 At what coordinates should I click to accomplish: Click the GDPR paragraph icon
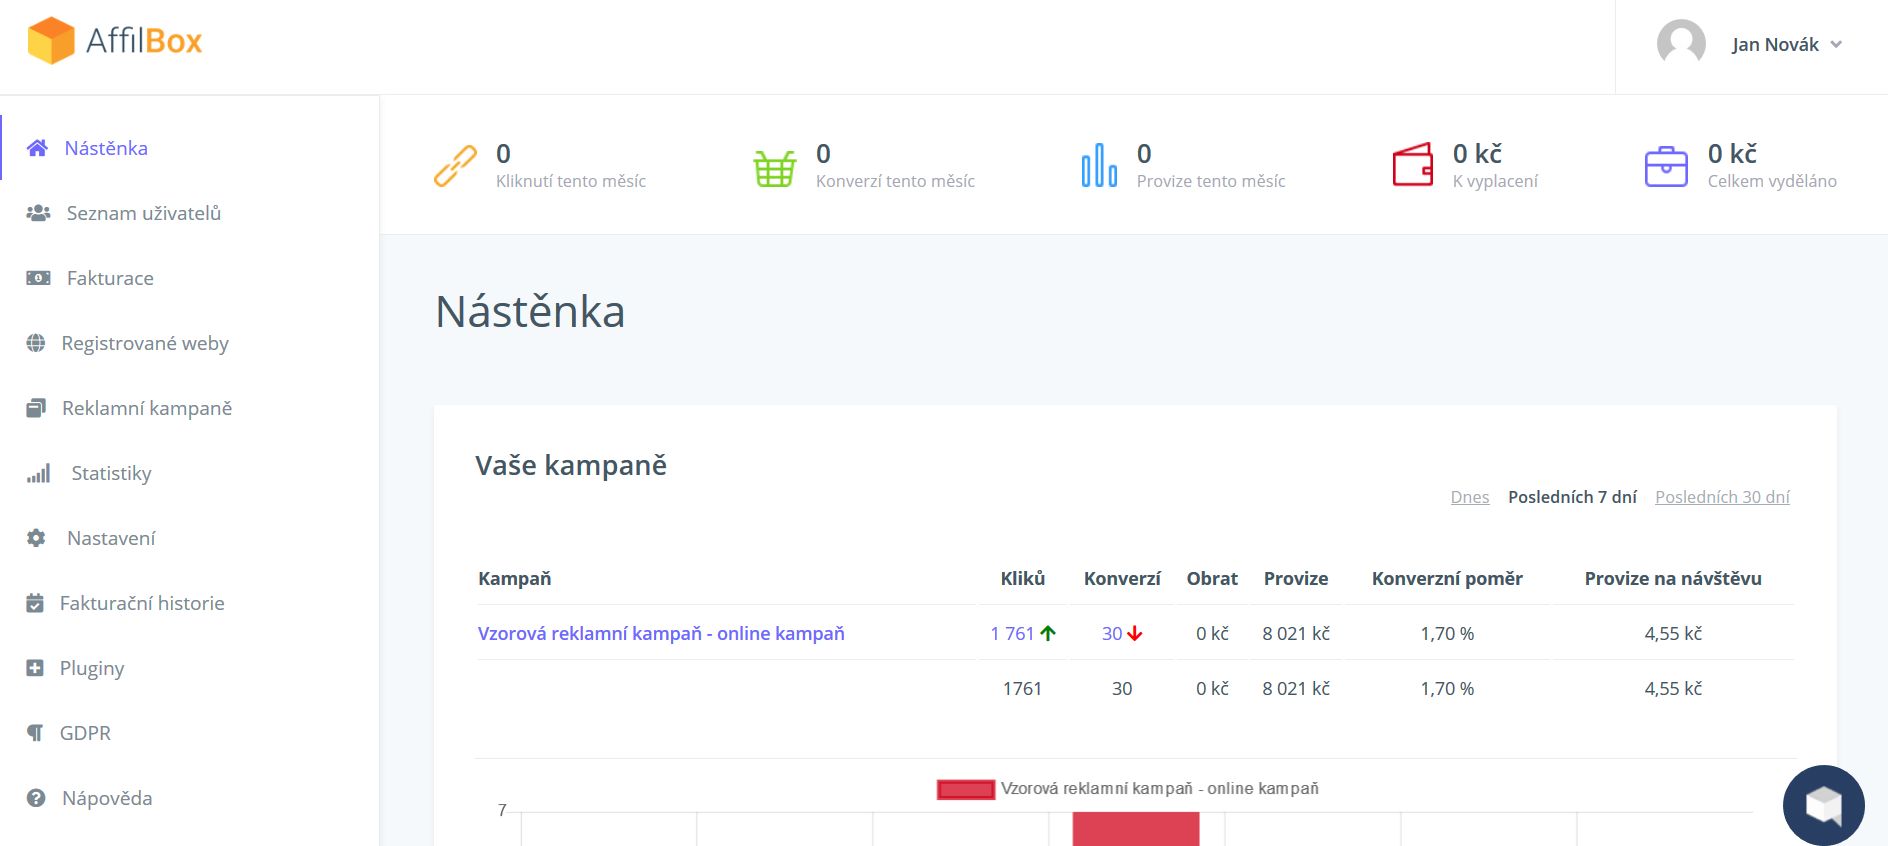[x=35, y=733]
